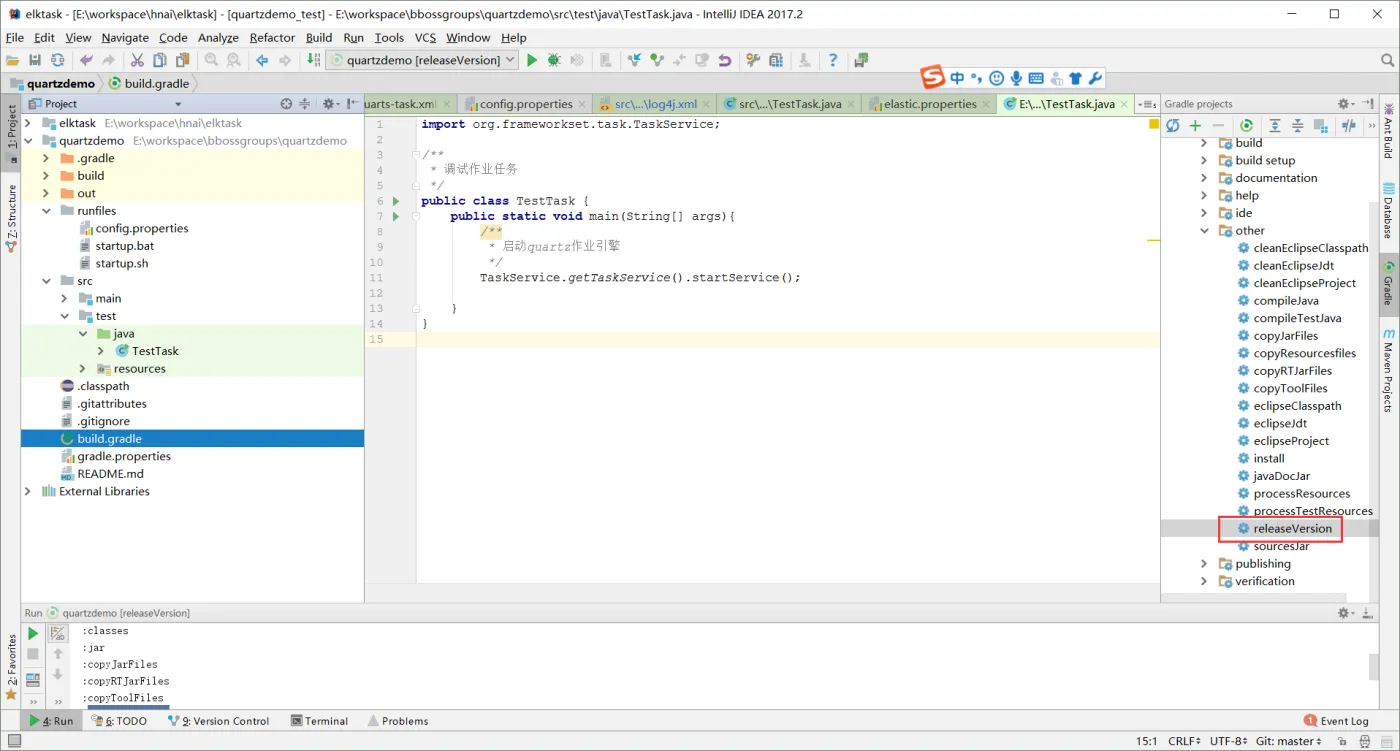1400x751 pixels.
Task: Expand the publishing task group
Action: point(1204,564)
